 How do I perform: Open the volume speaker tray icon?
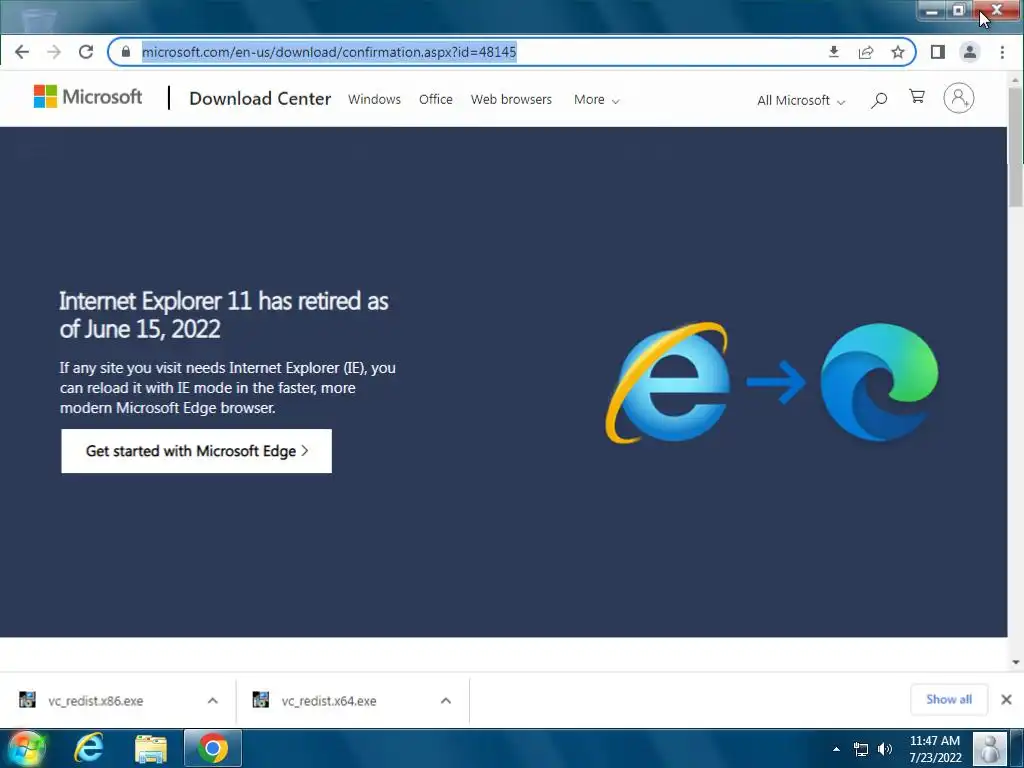click(x=885, y=749)
